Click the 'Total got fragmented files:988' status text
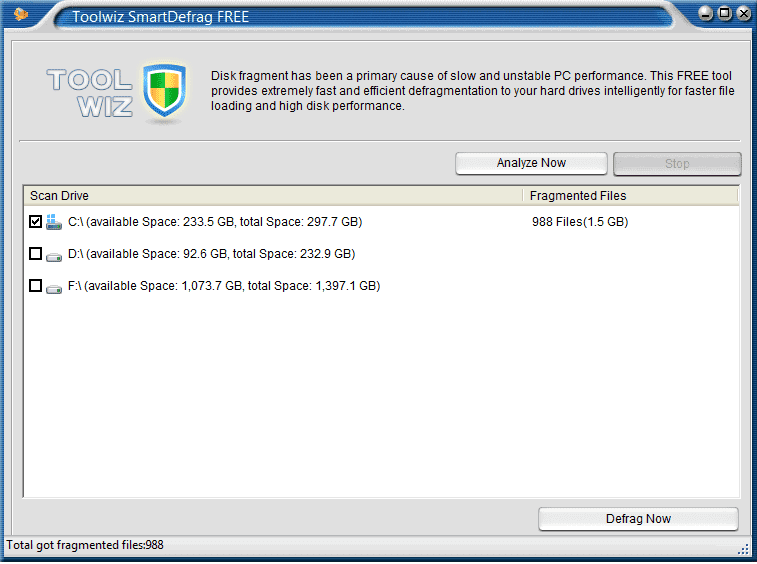Viewport: 757px width, 564px height. 85,545
